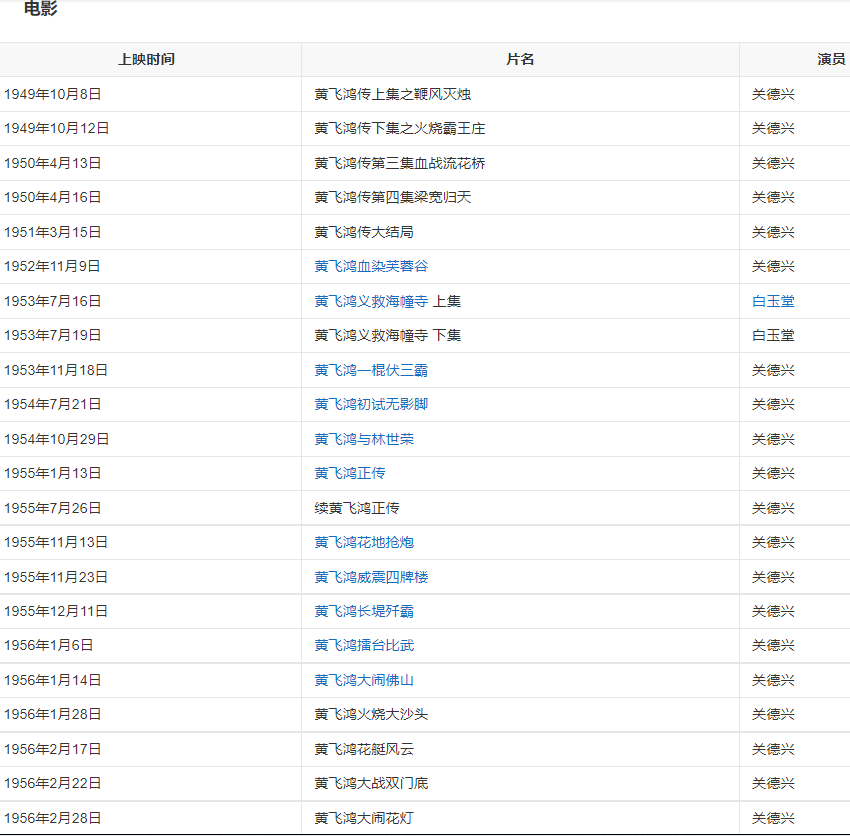Click 关德兴 in the 1955年1月13日 row
This screenshot has height=836, width=850.
point(773,473)
